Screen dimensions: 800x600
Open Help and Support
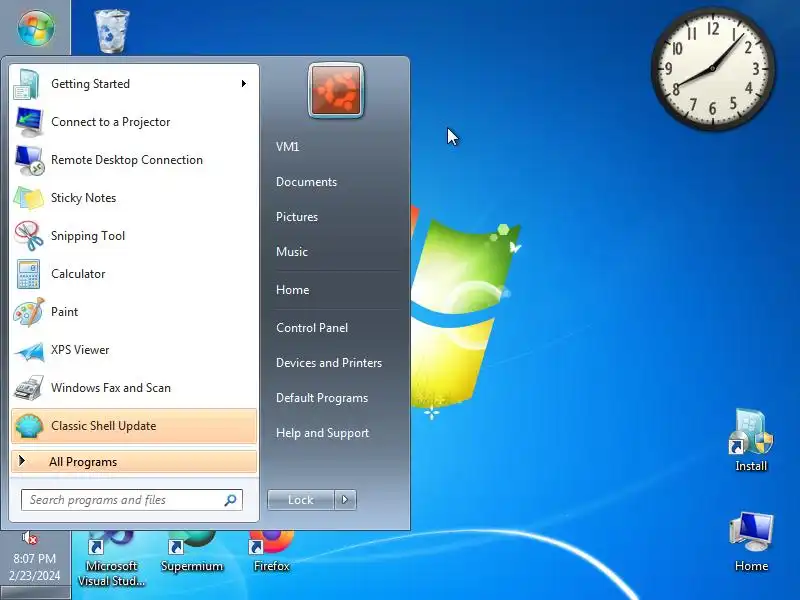pyautogui.click(x=322, y=433)
